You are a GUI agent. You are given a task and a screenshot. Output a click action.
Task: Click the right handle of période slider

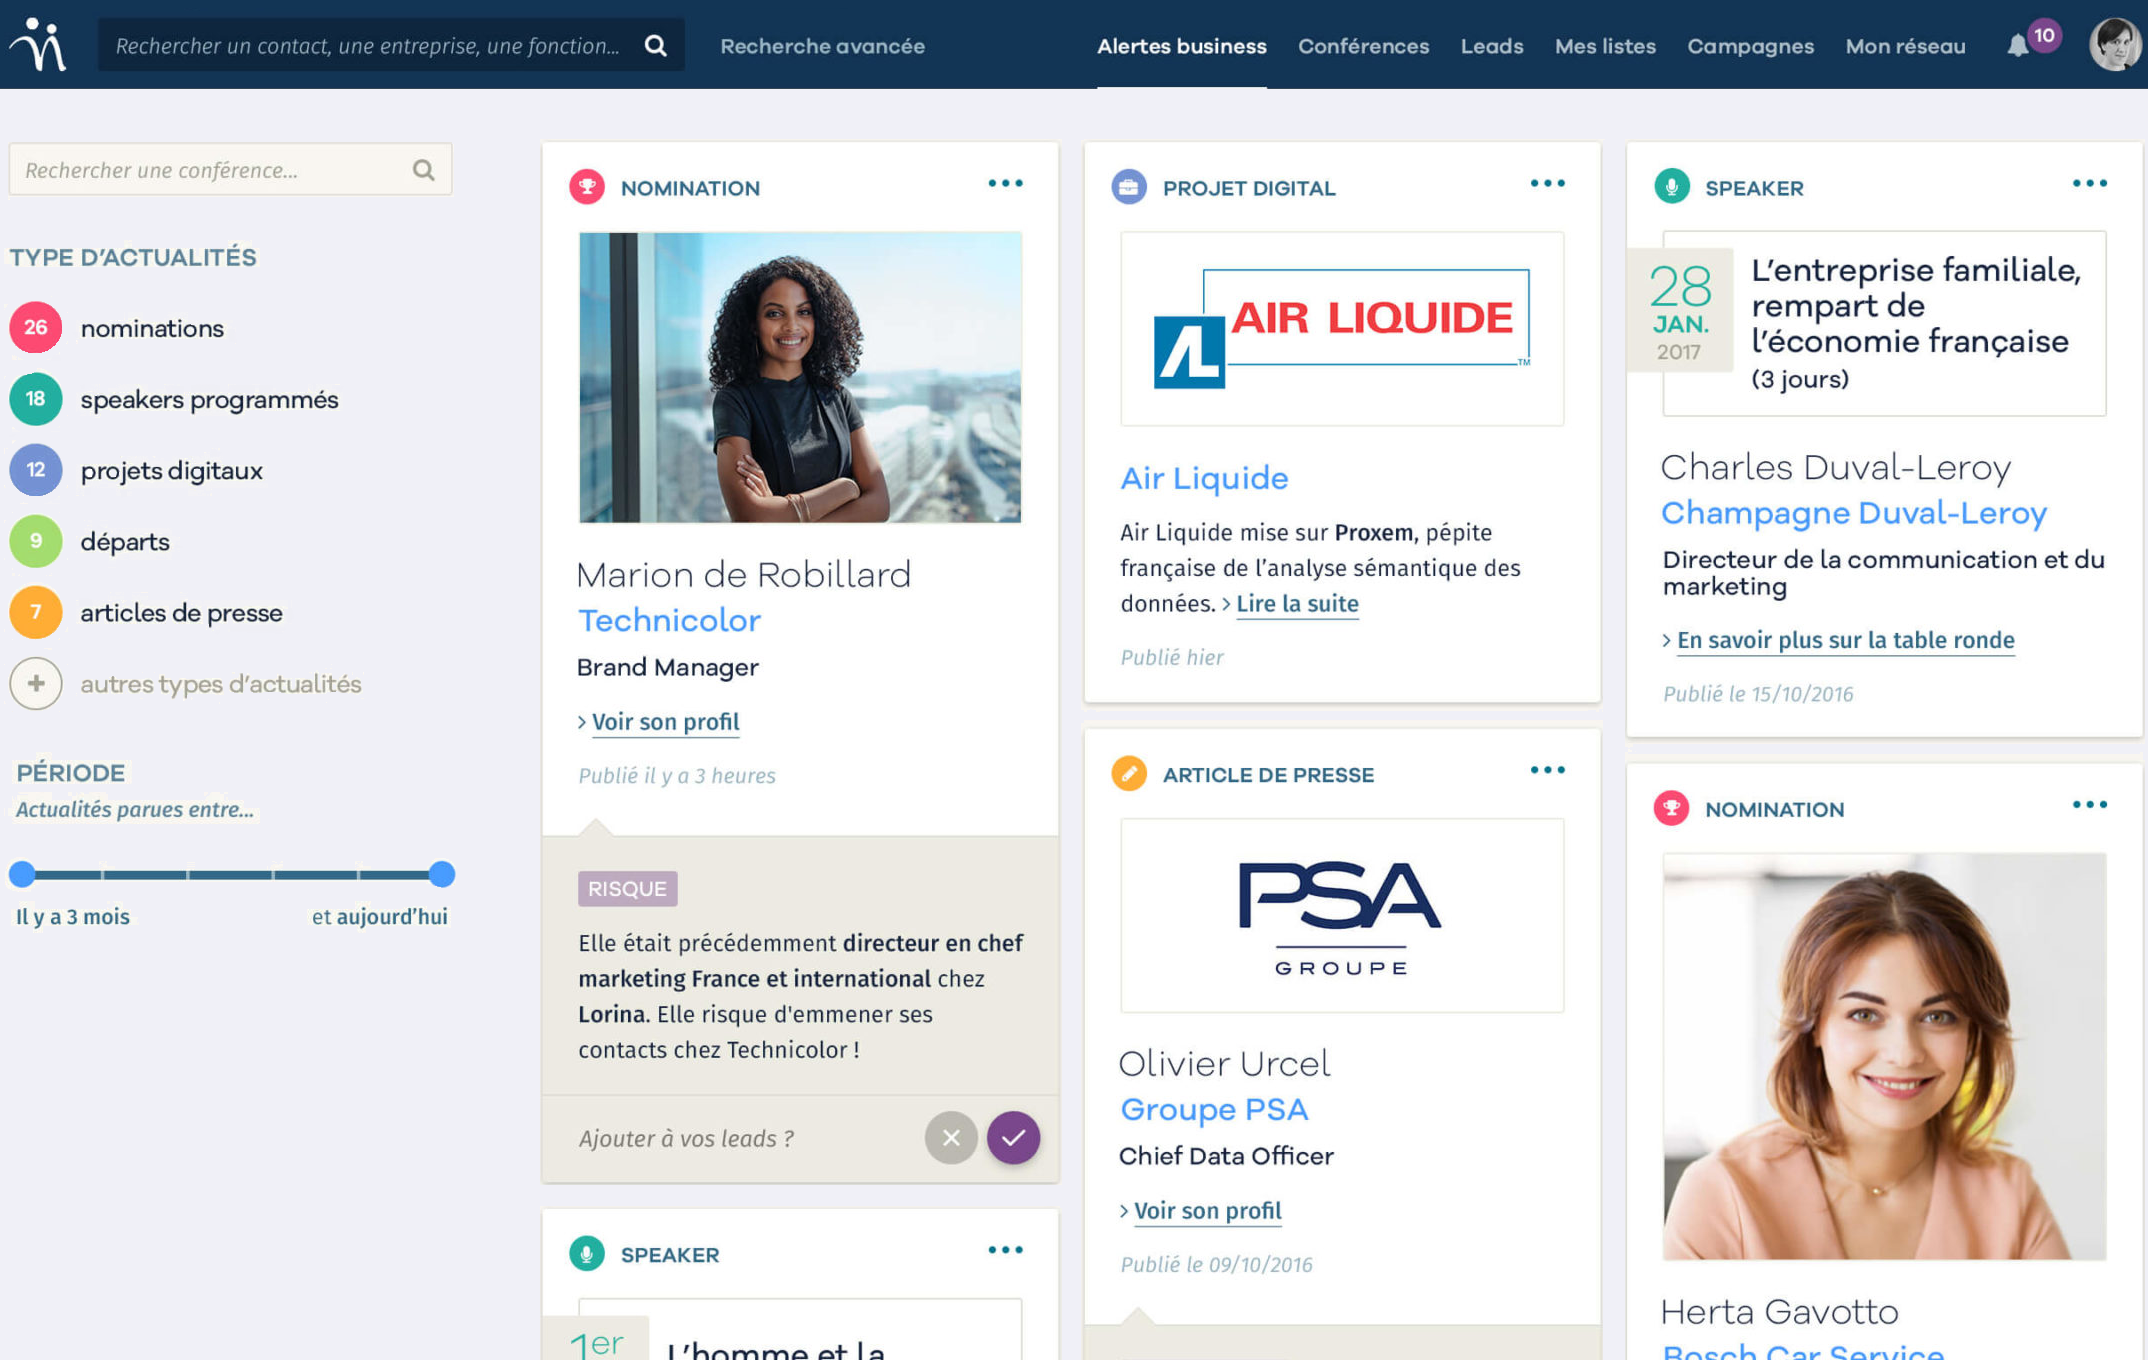click(x=442, y=874)
